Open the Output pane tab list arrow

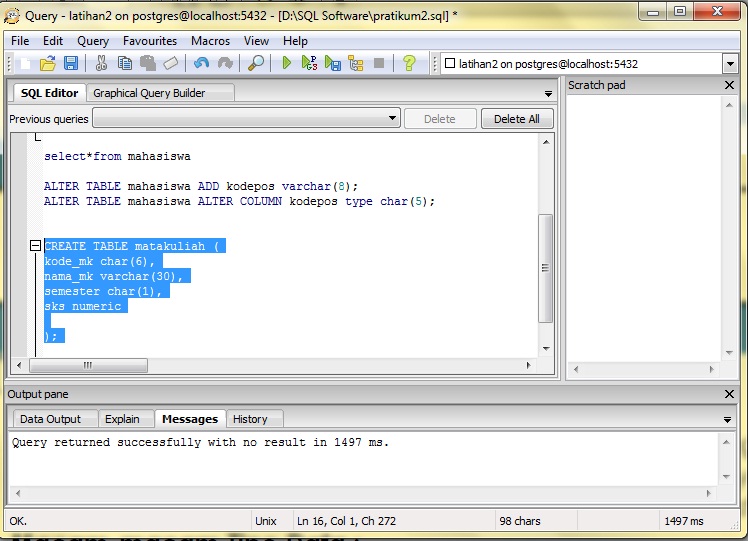[x=727, y=420]
